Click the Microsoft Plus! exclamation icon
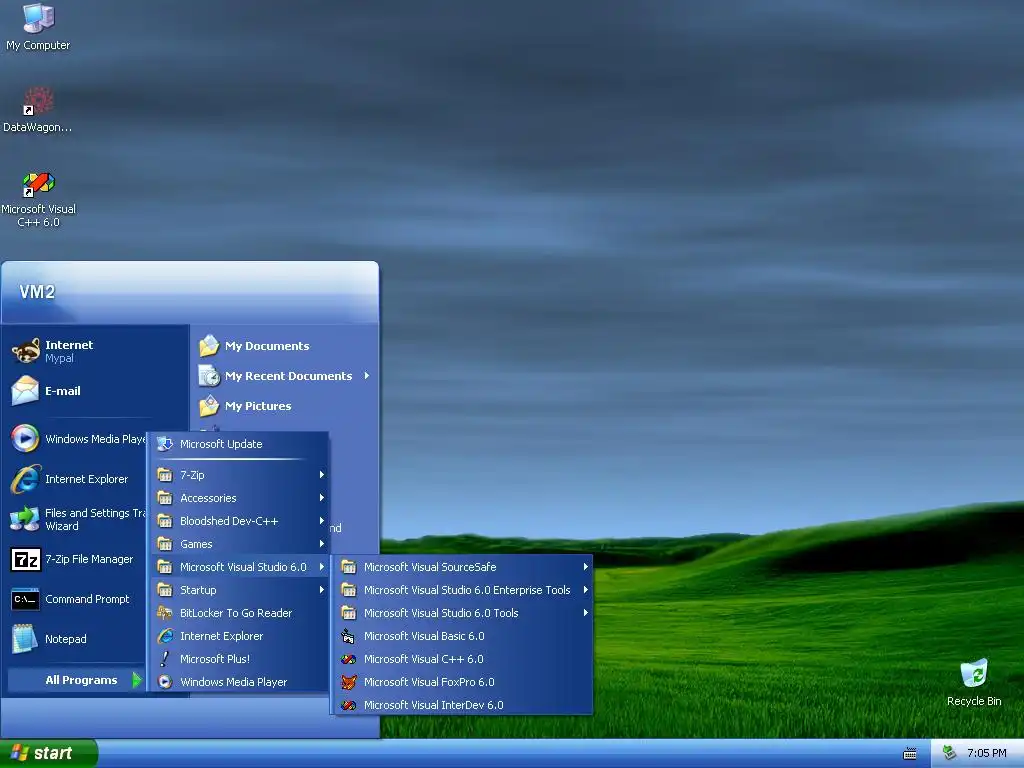The height and width of the screenshot is (768, 1024). click(x=165, y=659)
